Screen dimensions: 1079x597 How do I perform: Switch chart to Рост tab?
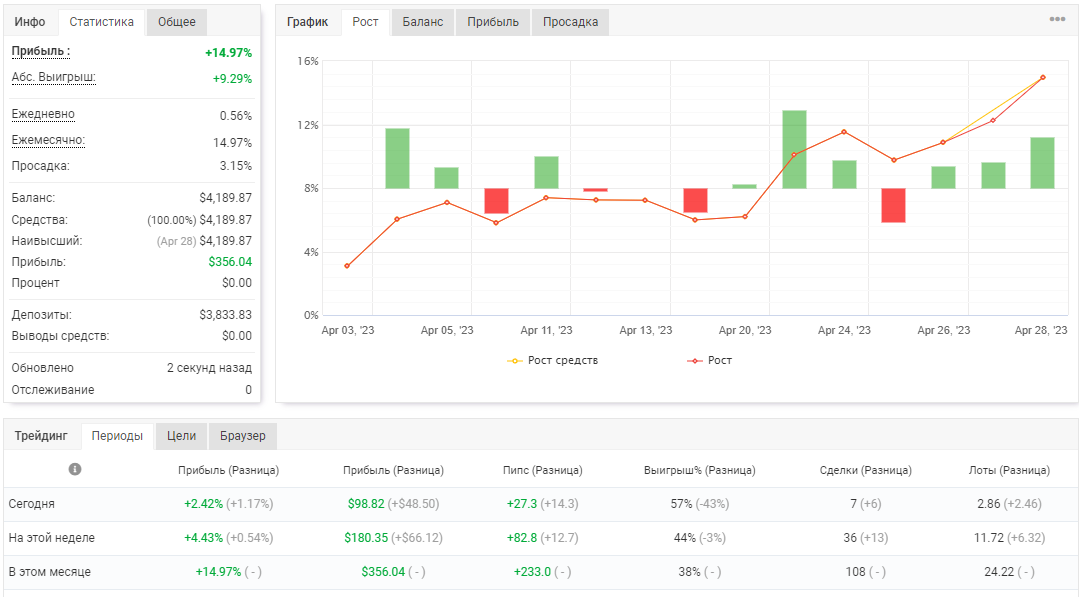[365, 22]
